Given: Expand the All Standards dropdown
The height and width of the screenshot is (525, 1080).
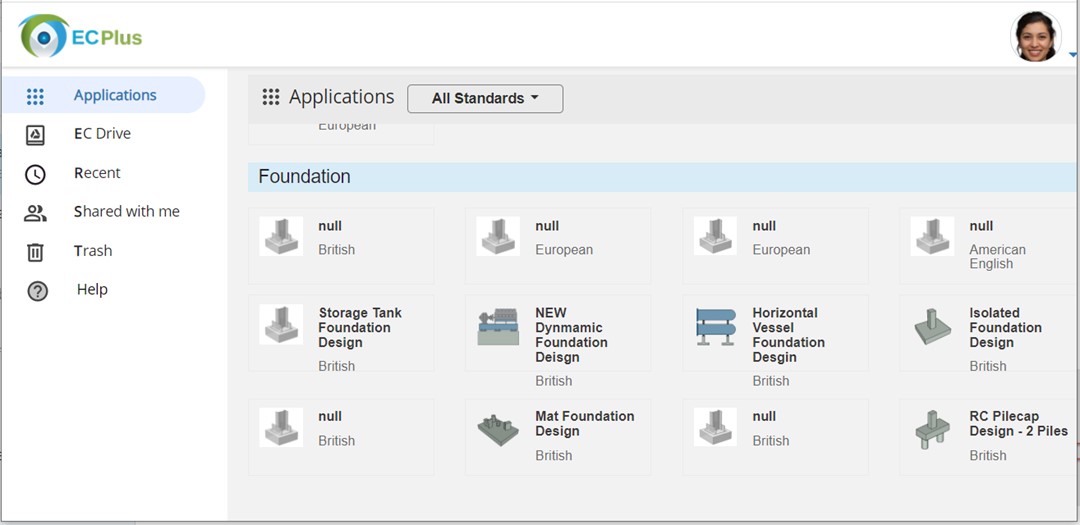Looking at the screenshot, I should tap(485, 99).
